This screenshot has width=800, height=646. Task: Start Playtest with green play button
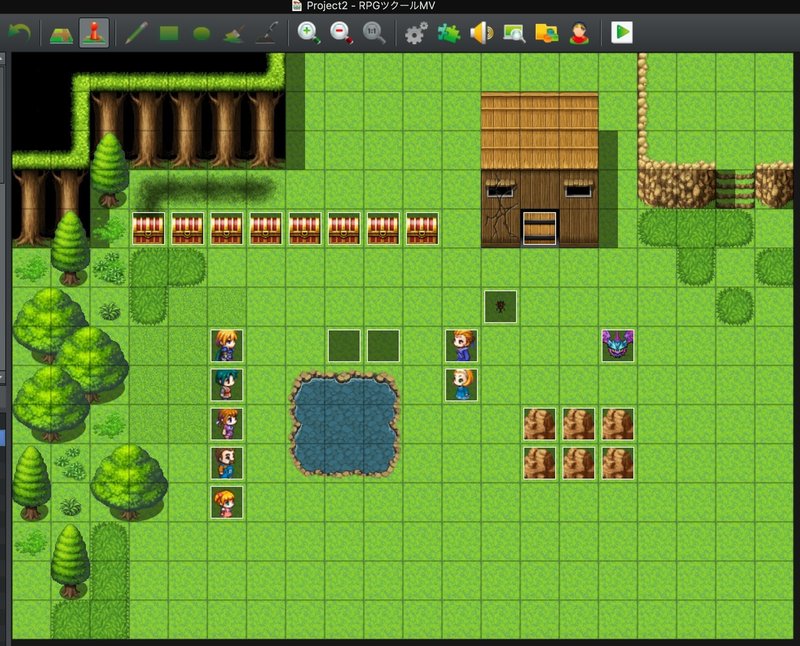(x=621, y=33)
